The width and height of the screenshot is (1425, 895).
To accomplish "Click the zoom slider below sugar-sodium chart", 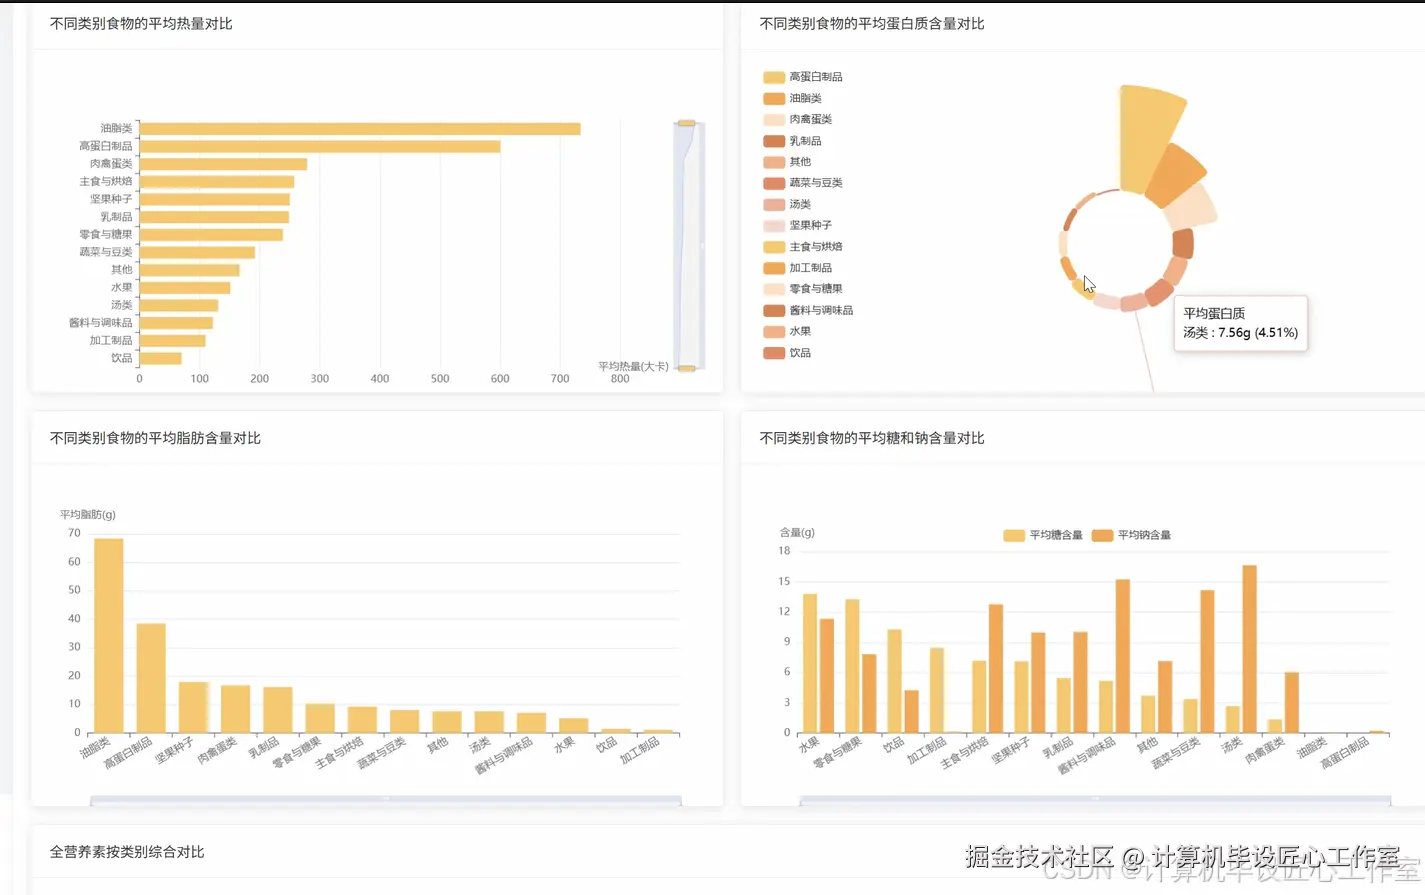I will tap(1095, 800).
